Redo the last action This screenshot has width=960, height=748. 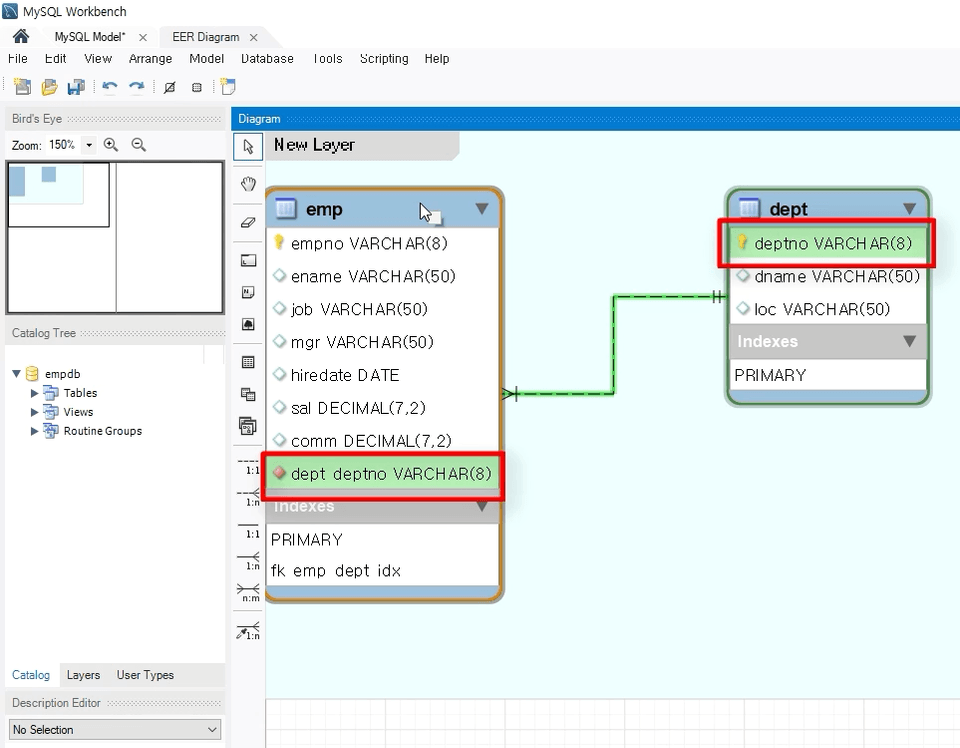coord(136,87)
